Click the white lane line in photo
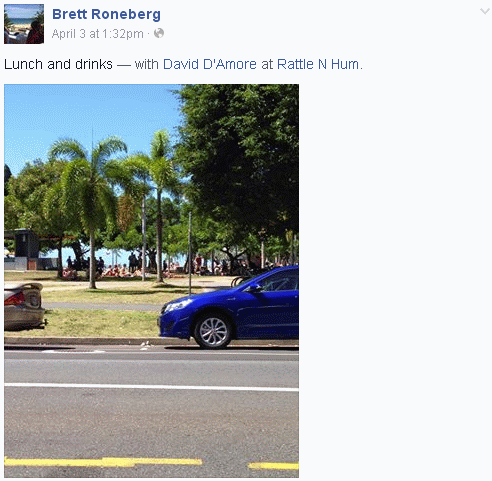Screen dimensions: 492x481 [x=151, y=387]
